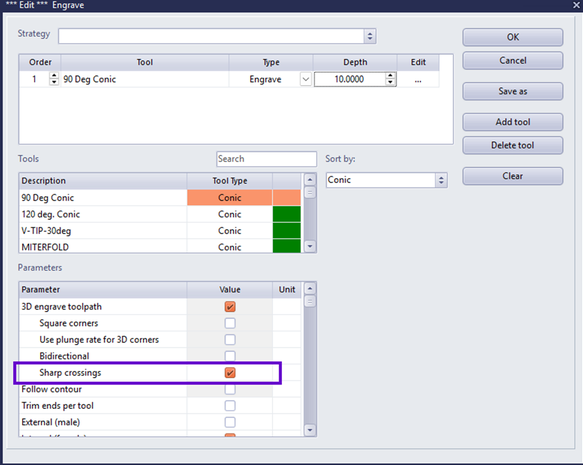This screenshot has width=583, height=465.
Task: Click the Tool Type column header
Action: (x=229, y=181)
